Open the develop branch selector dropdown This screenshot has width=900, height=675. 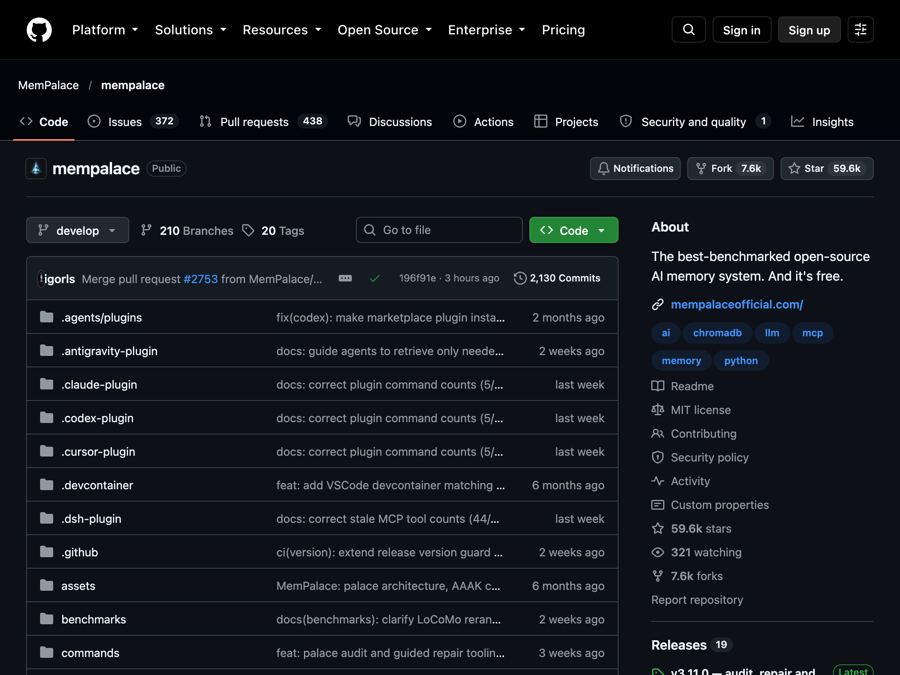point(77,230)
